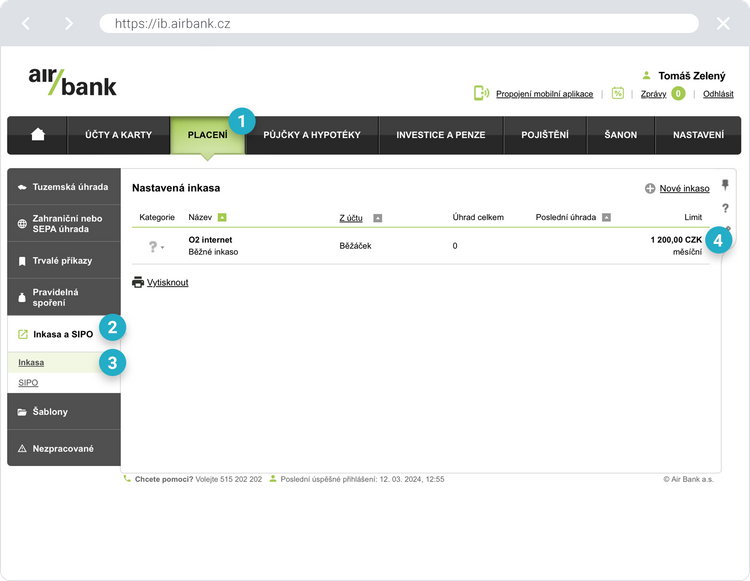Open the Účty a karty tab

pos(118,135)
